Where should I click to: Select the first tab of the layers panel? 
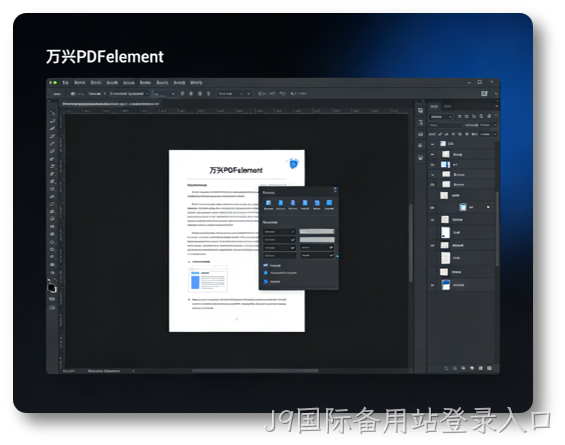click(x=434, y=106)
